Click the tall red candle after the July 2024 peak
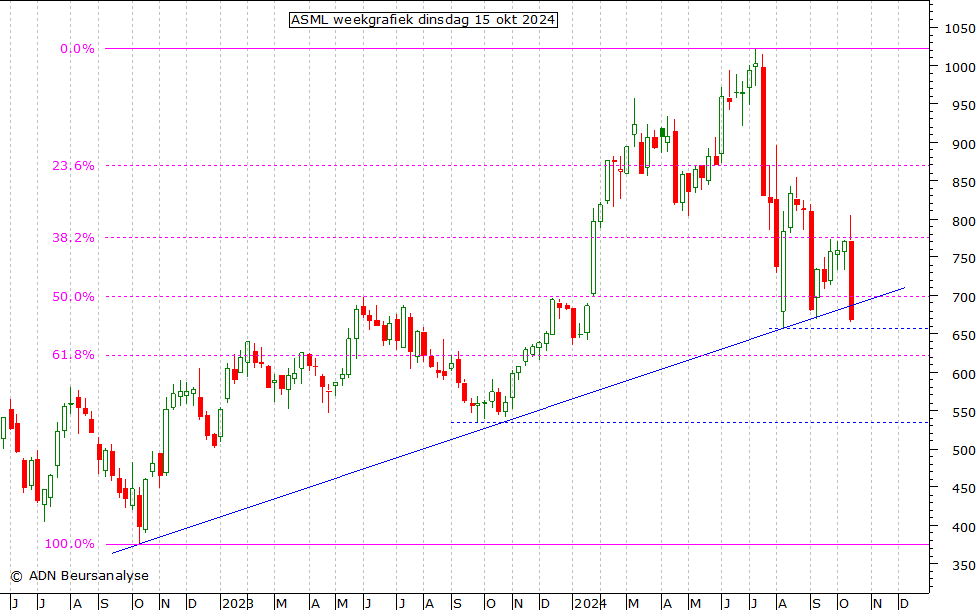The image size is (980, 610). pyautogui.click(x=763, y=131)
